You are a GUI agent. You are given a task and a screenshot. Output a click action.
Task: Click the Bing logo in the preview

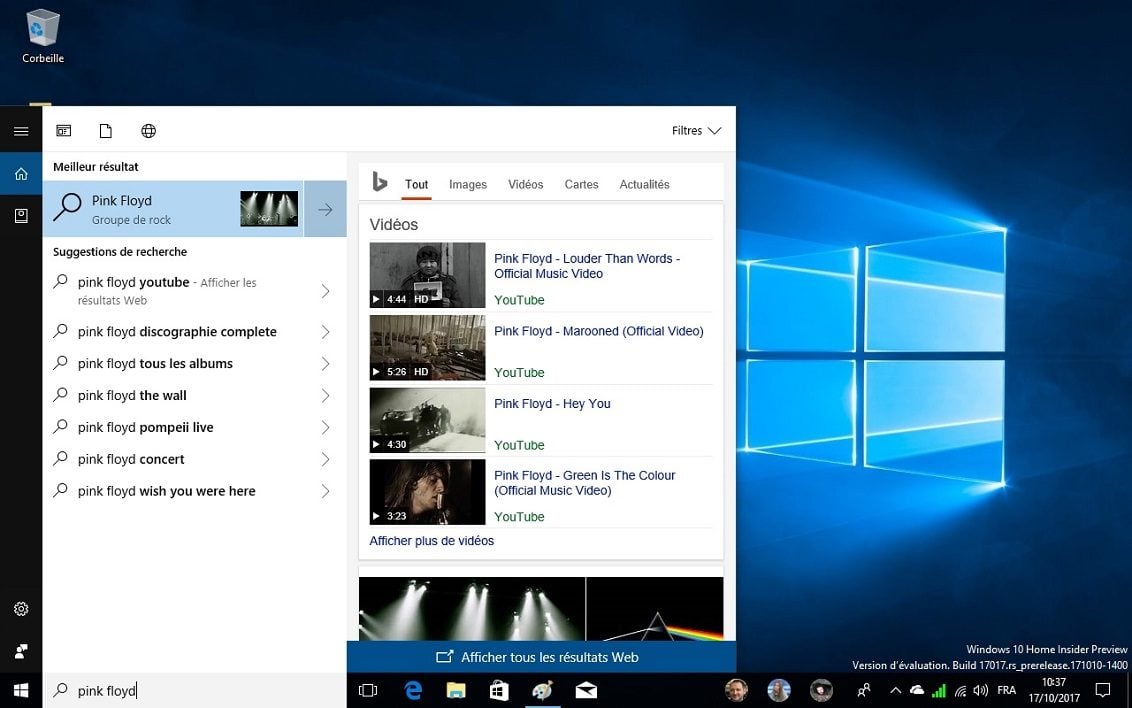tap(380, 182)
